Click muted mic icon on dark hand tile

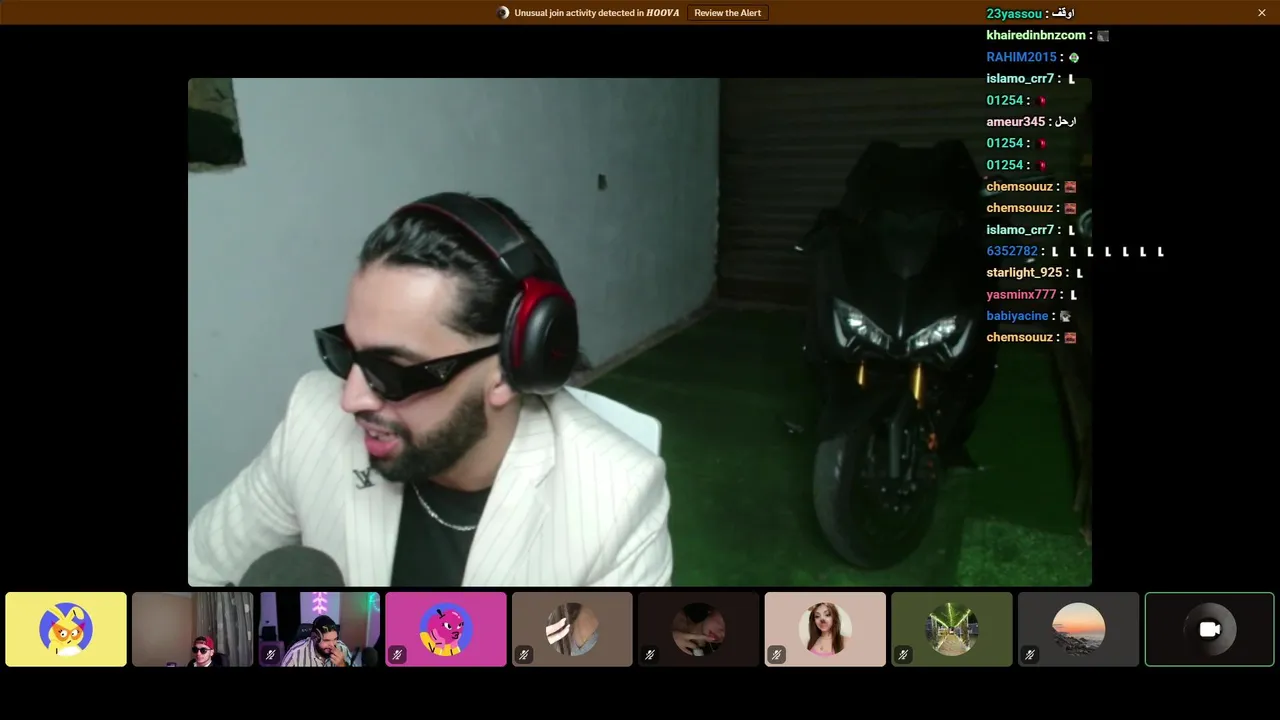coord(650,655)
